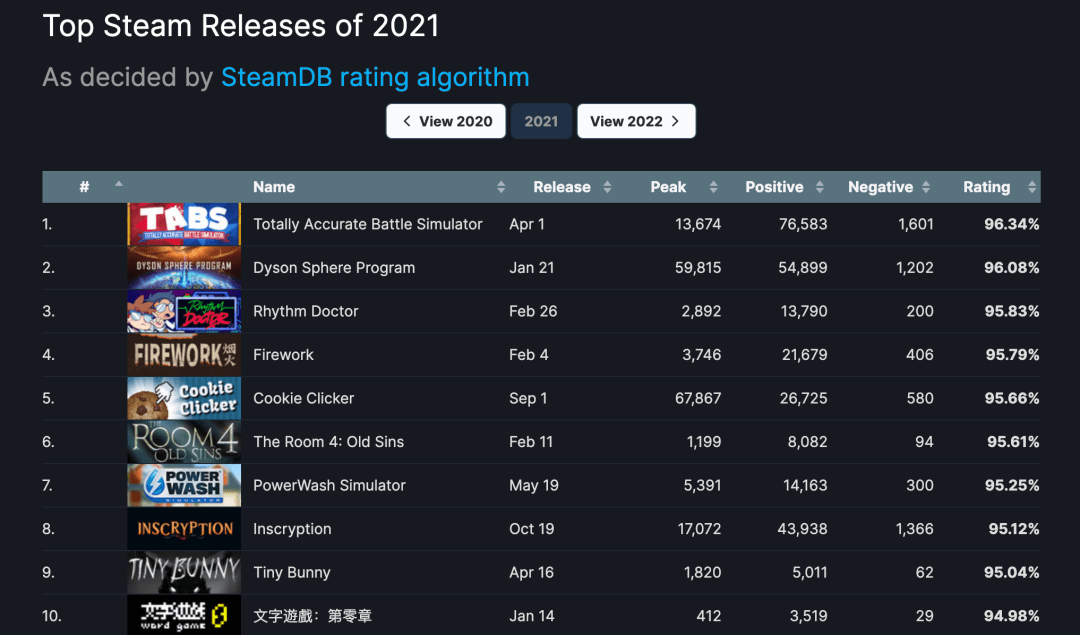Open Tiny Bunny game name link
Image resolution: width=1080 pixels, height=635 pixels.
(291, 572)
